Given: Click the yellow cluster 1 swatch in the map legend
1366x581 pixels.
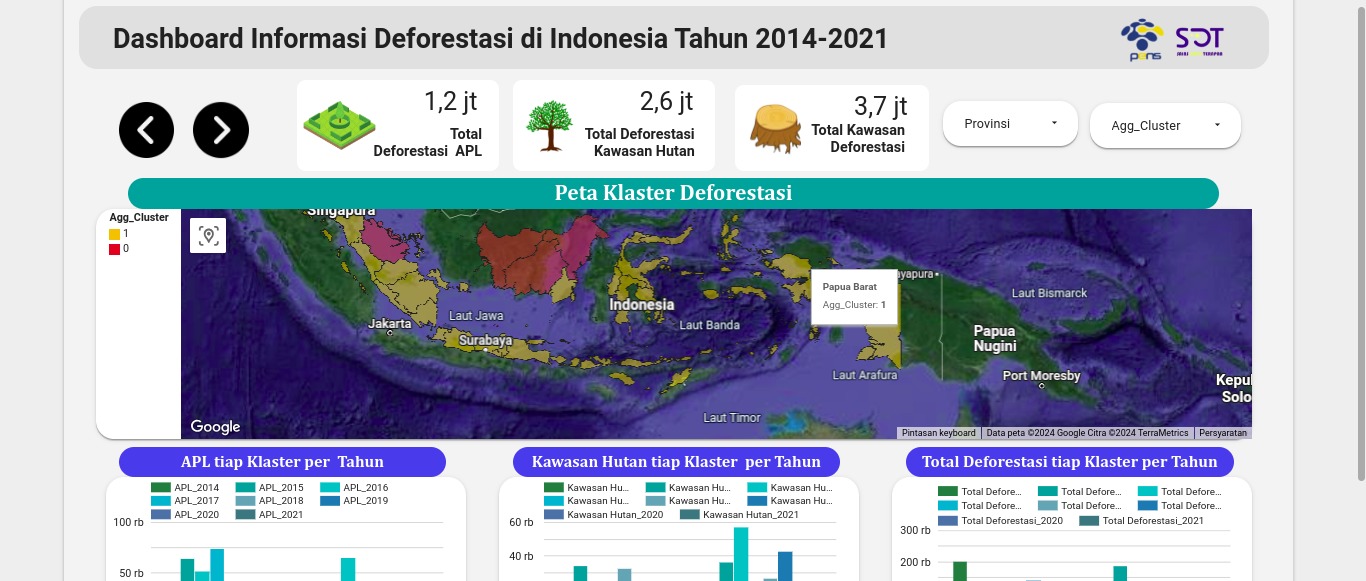Looking at the screenshot, I should 113,234.
